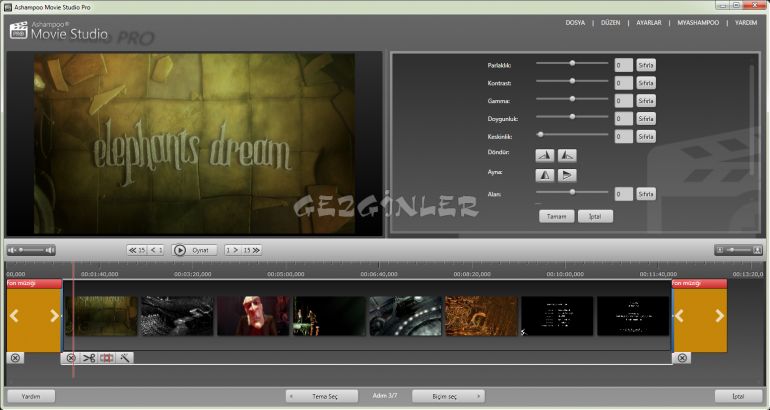The width and height of the screenshot is (770, 410).
Task: Click the İptal button in the step navigation bar
Action: point(738,396)
